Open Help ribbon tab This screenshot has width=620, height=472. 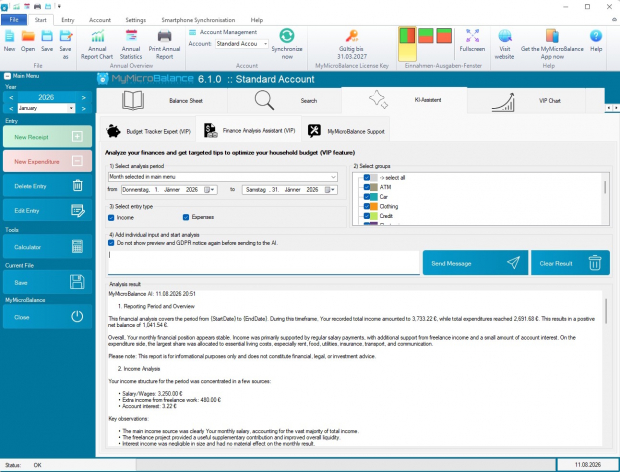(x=257, y=20)
